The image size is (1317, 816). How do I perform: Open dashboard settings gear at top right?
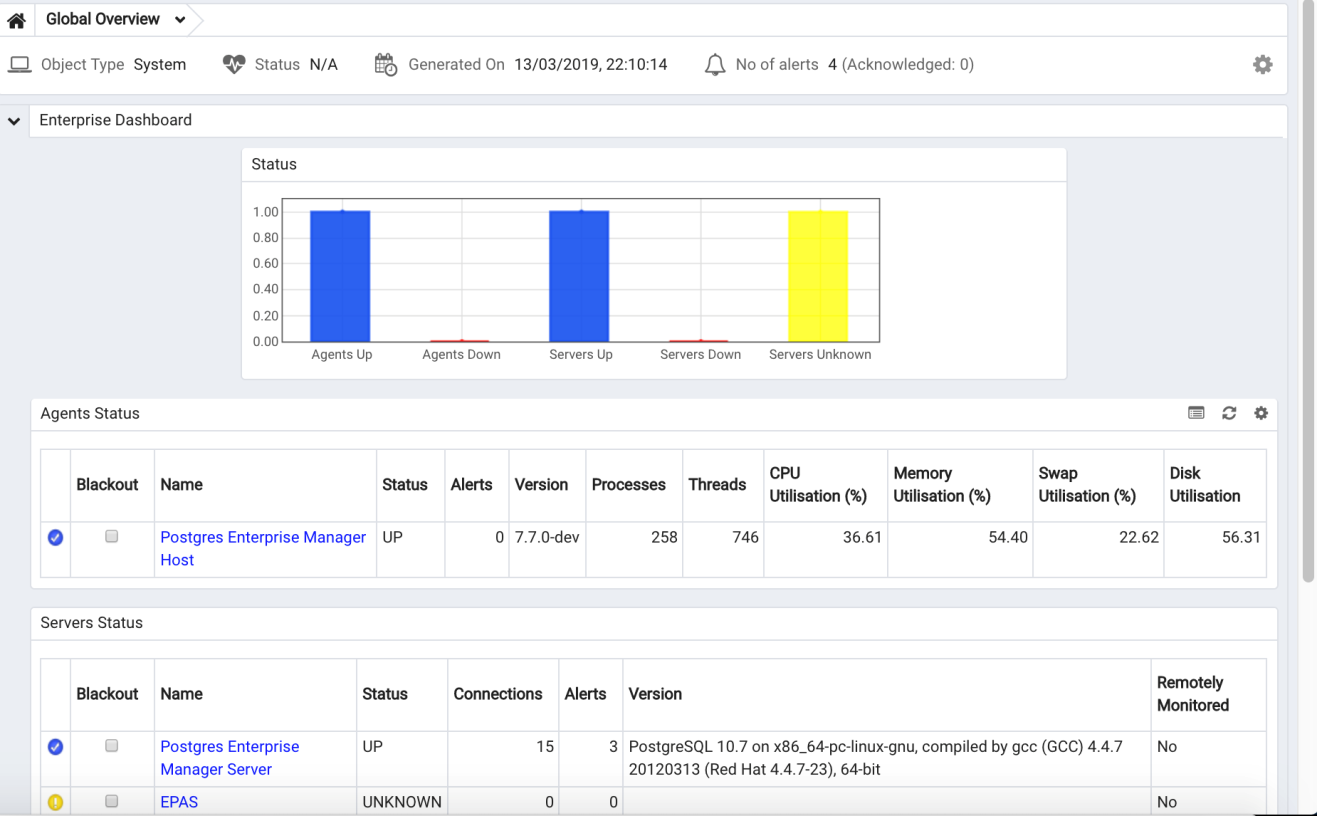pos(1263,64)
